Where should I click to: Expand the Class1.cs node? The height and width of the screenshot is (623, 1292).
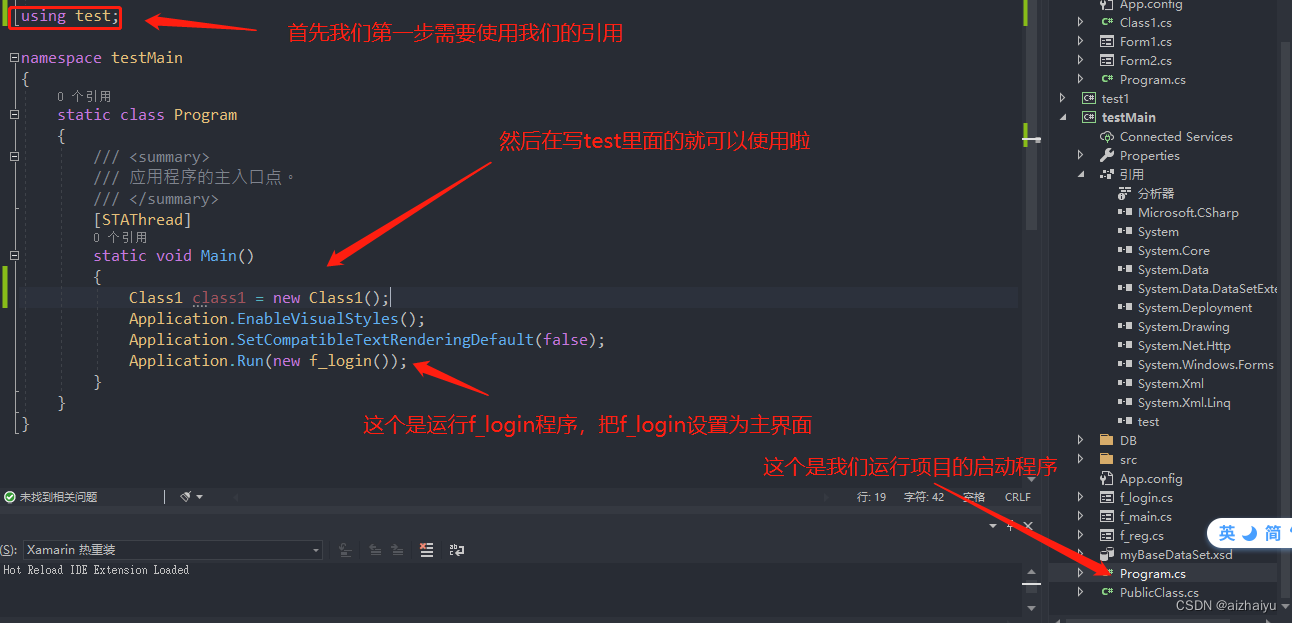click(1081, 22)
